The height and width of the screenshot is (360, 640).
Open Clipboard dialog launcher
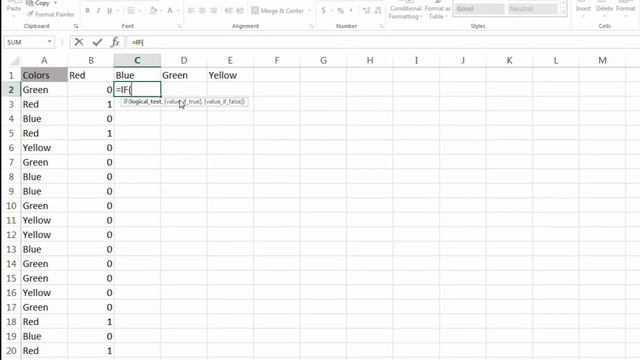pyautogui.click(x=76, y=26)
